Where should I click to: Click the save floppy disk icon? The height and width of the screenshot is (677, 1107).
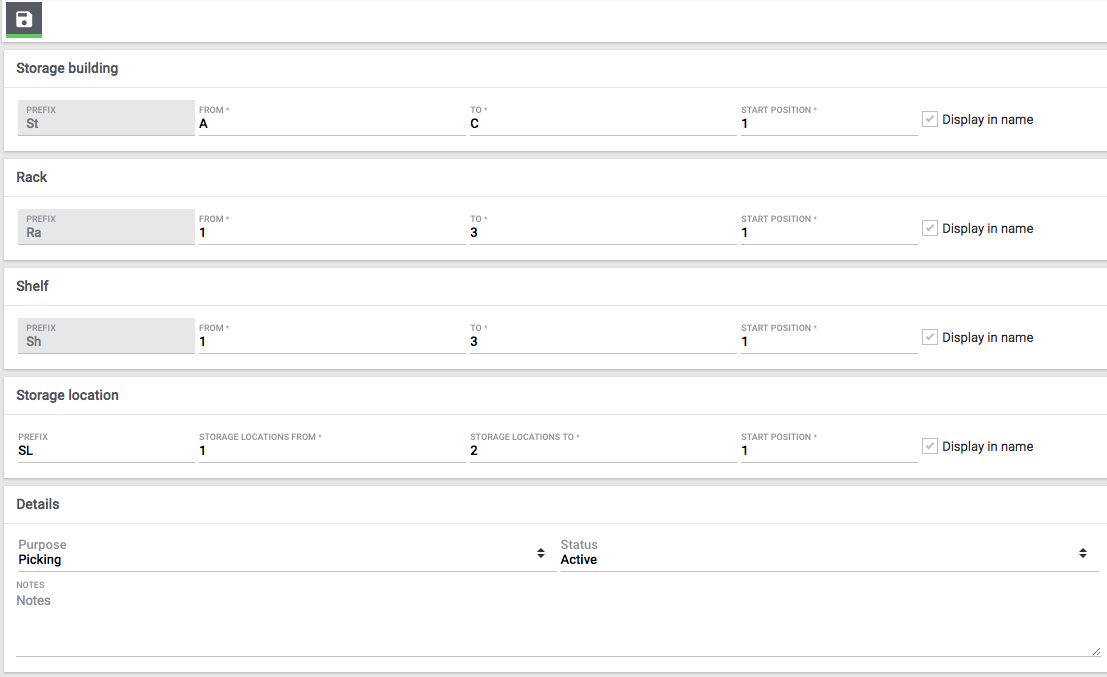(24, 19)
